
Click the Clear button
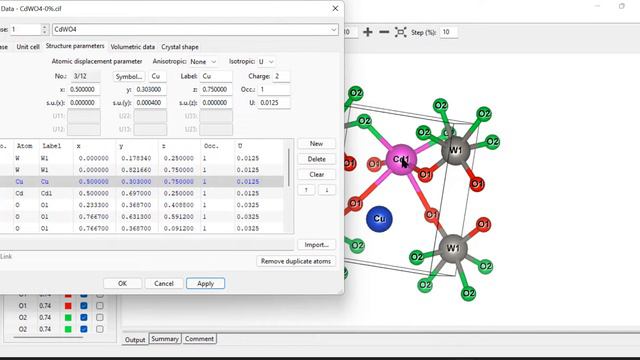[316, 175]
